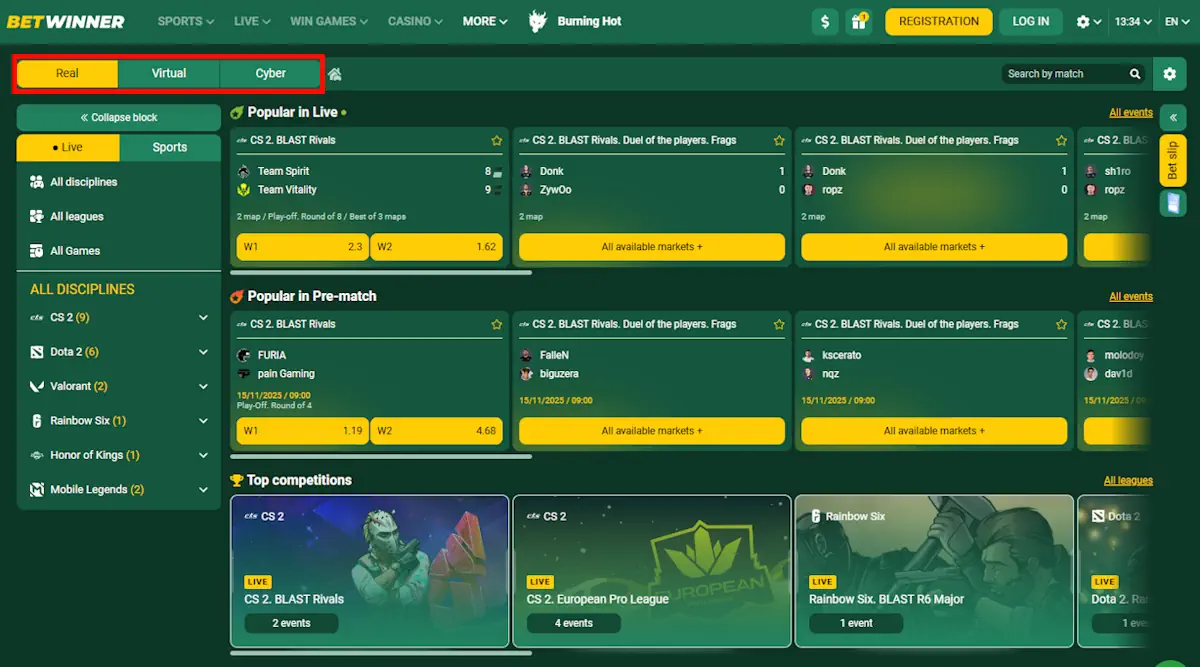Expand the CS 2 disciplines list

pyautogui.click(x=201, y=317)
